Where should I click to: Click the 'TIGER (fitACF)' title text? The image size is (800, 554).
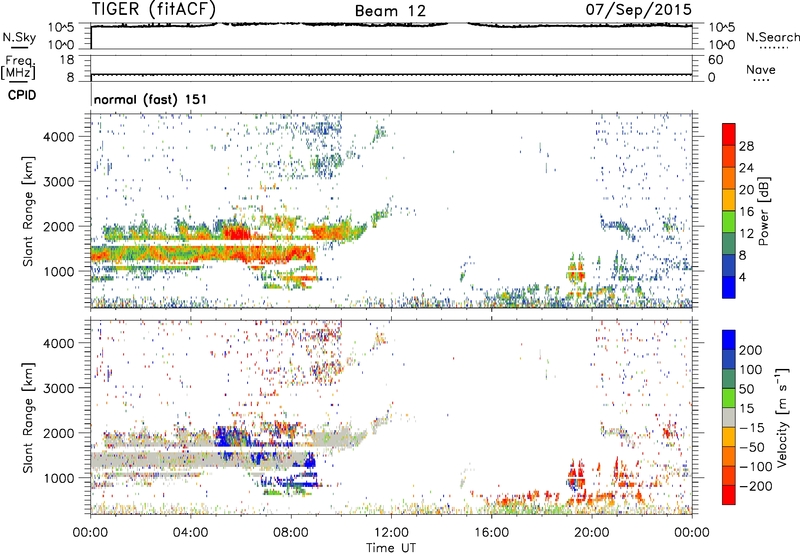click(x=154, y=9)
